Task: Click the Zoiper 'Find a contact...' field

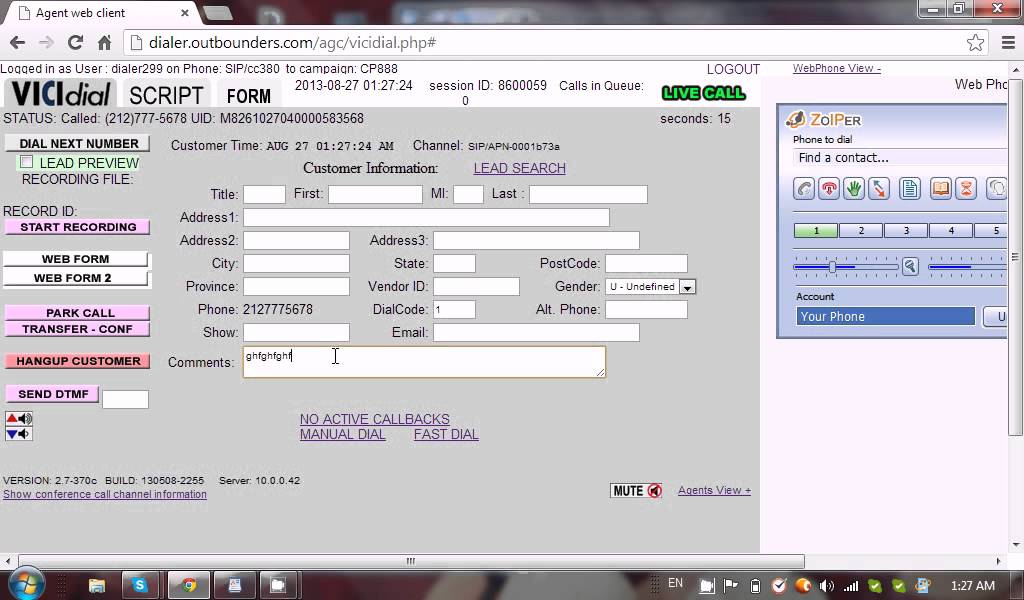Action: pos(901,158)
